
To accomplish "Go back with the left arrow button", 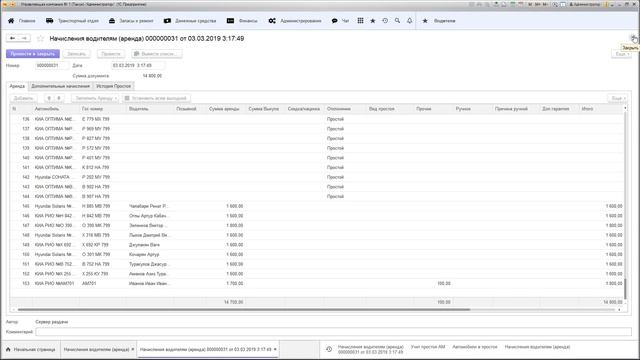I will 13,38.
